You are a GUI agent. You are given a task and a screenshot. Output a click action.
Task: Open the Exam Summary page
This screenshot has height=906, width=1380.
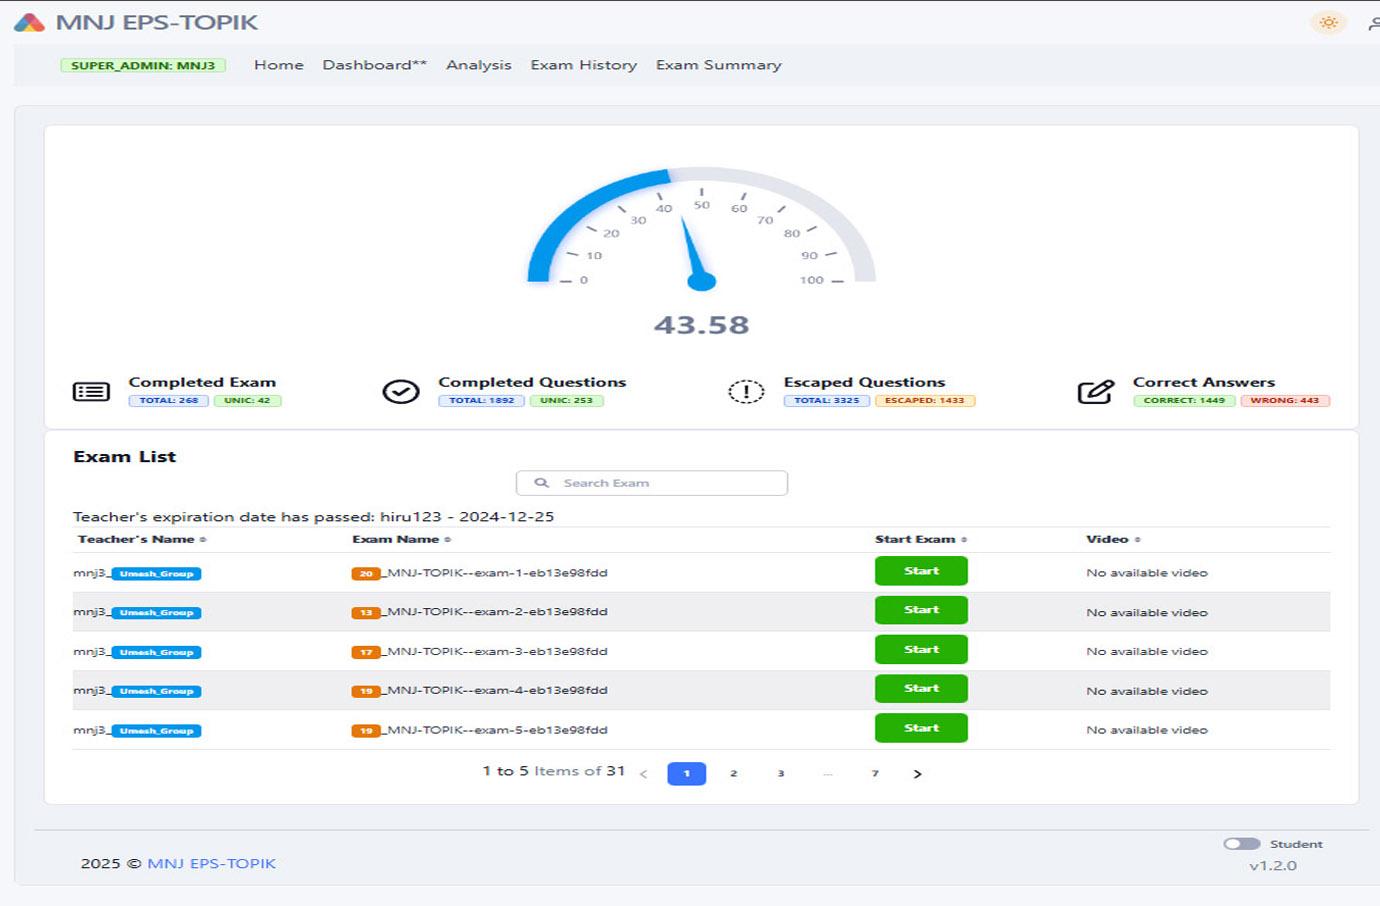[718, 65]
